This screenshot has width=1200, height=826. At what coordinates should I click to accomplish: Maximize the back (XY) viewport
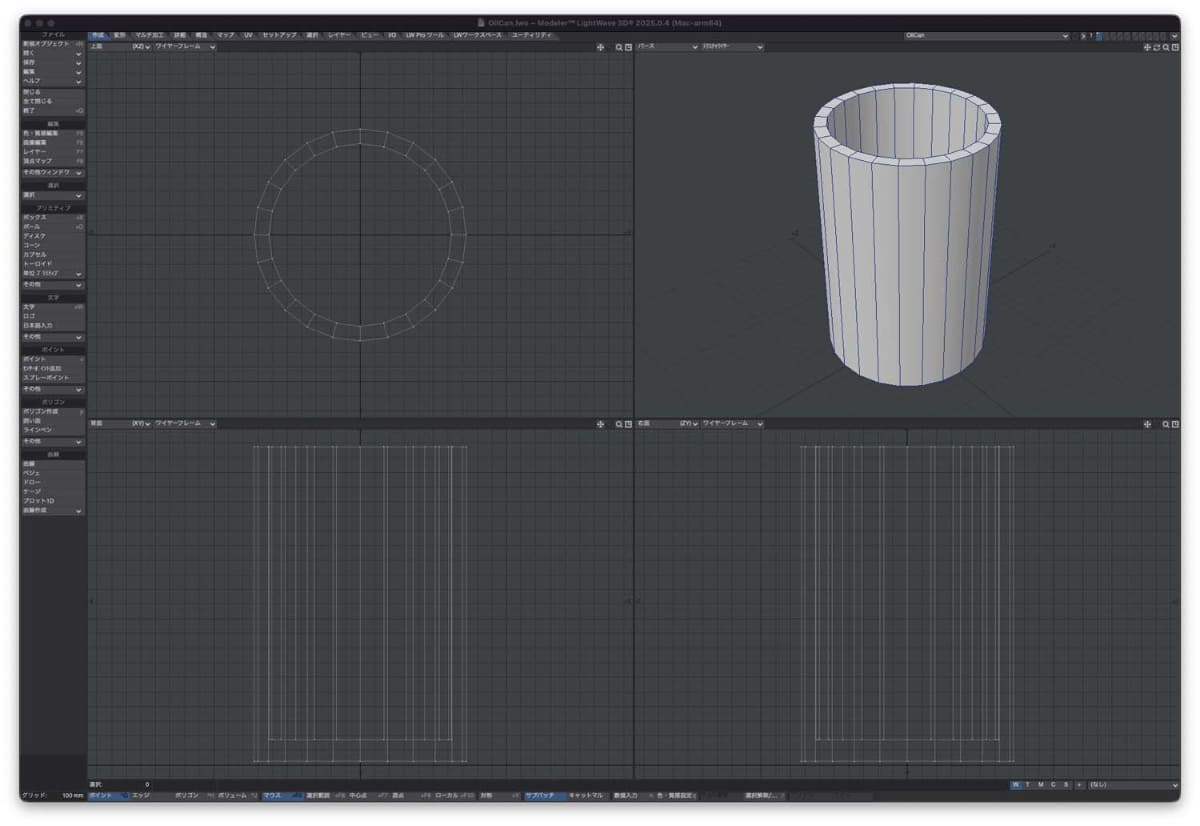628,424
